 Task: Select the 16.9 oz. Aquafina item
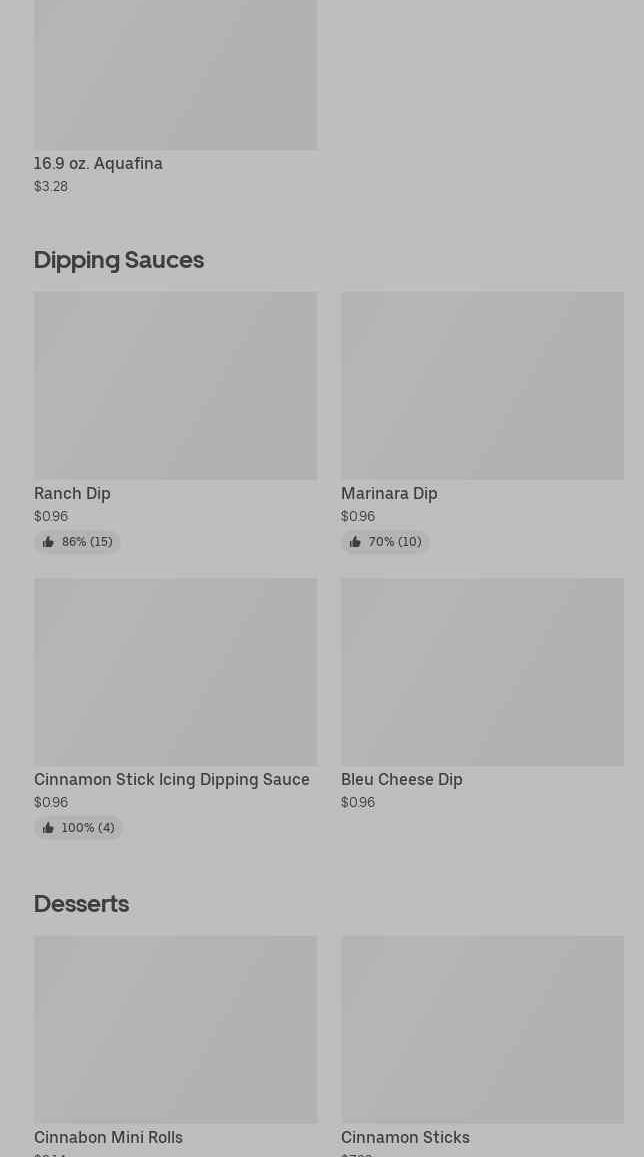pos(98,164)
